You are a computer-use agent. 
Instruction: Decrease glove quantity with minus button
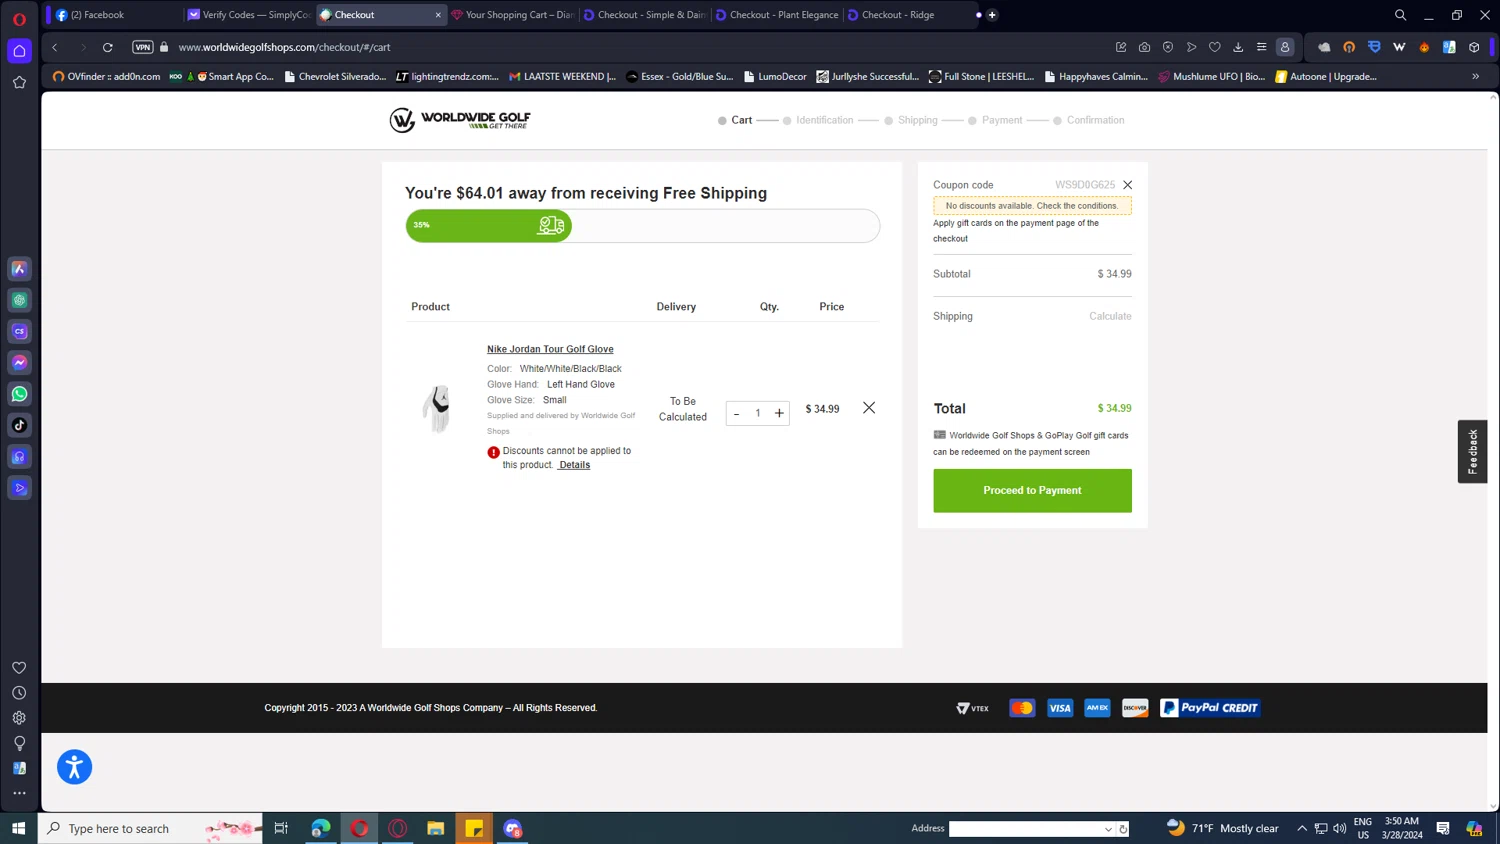[x=737, y=413]
